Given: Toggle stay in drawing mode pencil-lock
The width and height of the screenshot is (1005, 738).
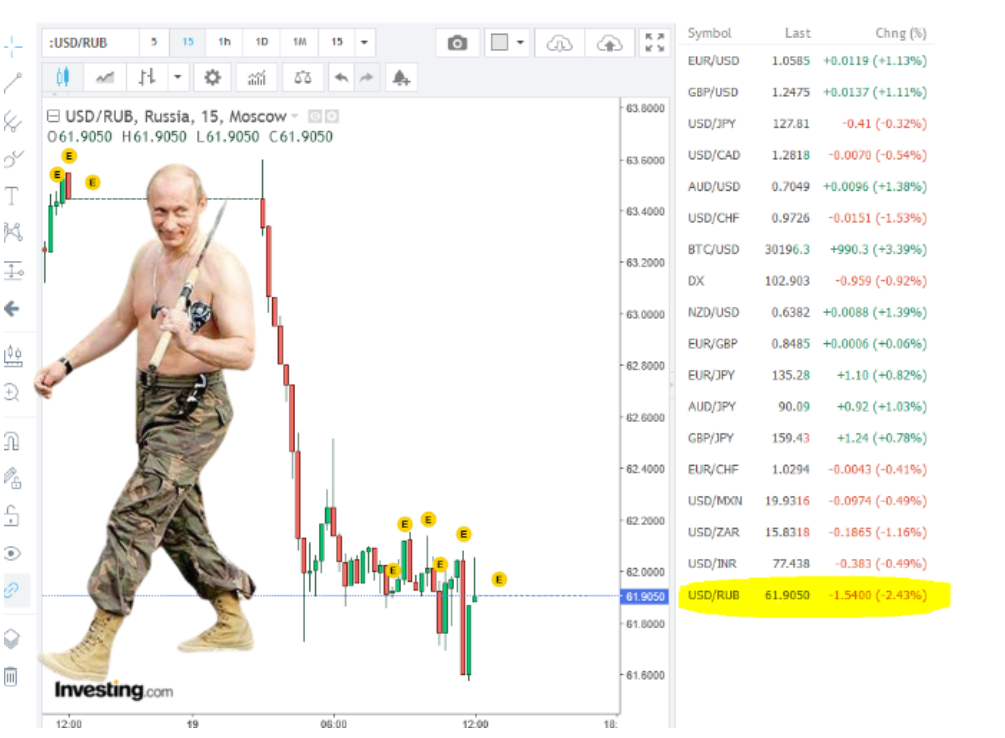Looking at the screenshot, I should pos(13,478).
